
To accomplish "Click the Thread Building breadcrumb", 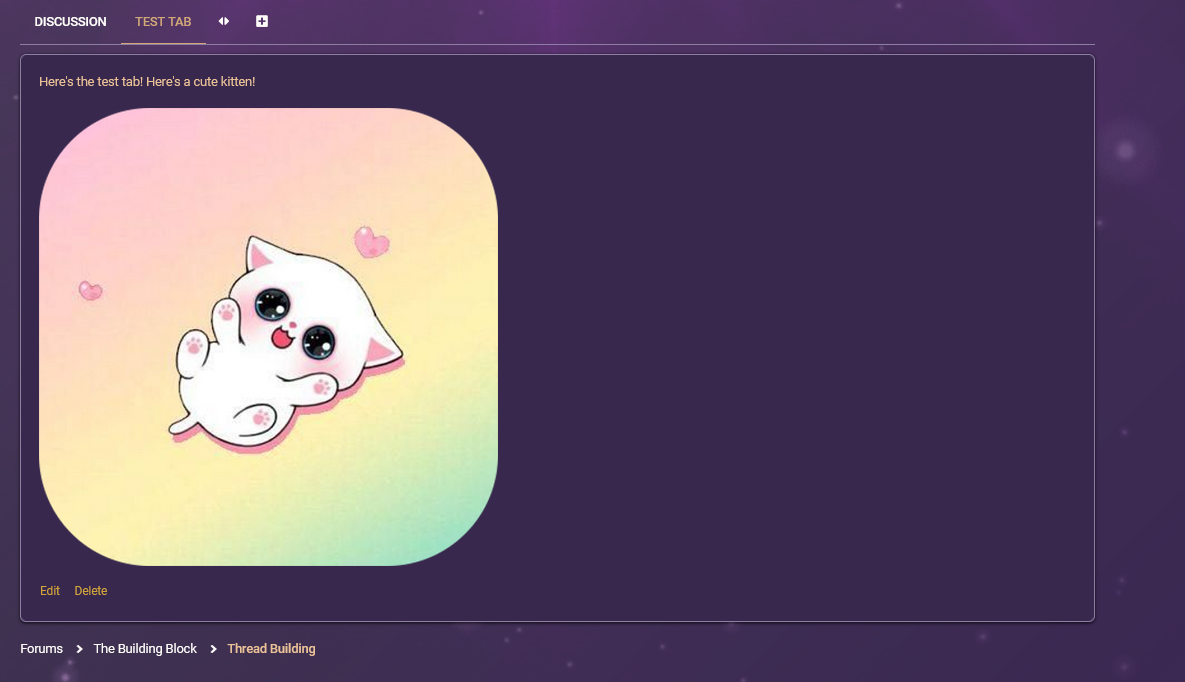I will tap(271, 649).
